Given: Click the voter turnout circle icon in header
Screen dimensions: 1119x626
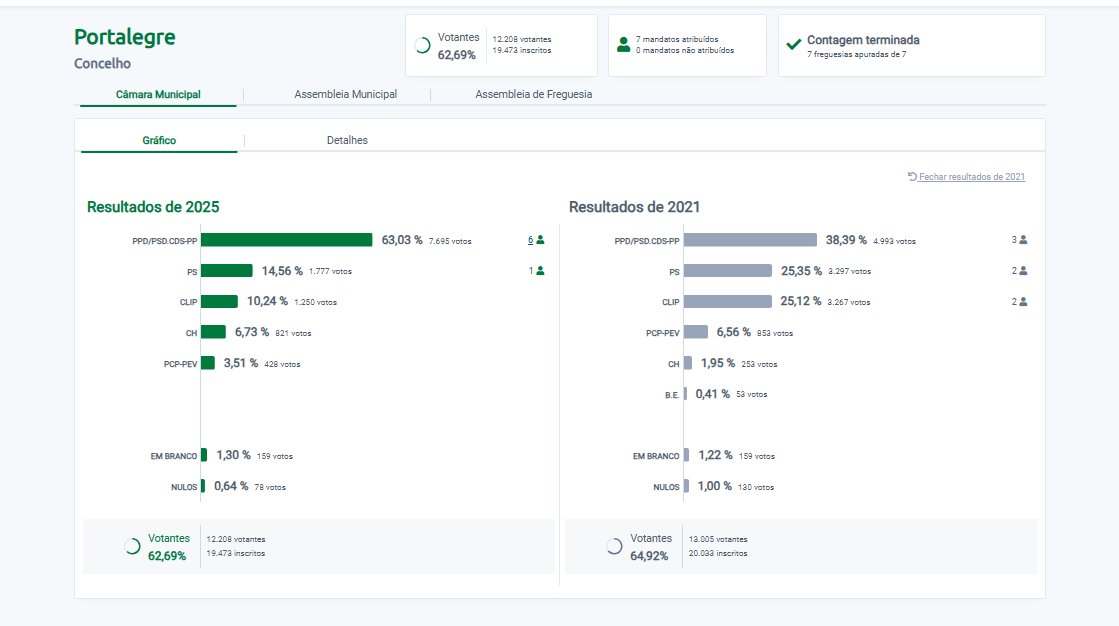Looking at the screenshot, I should (422, 45).
